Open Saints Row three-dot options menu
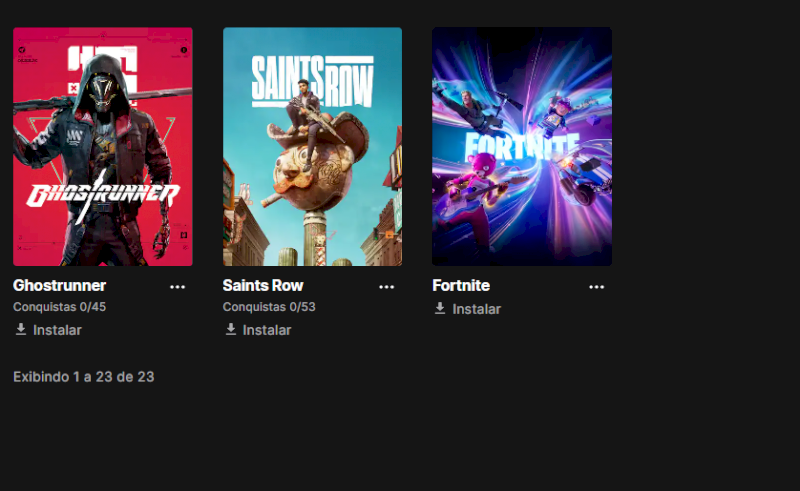 pos(387,287)
